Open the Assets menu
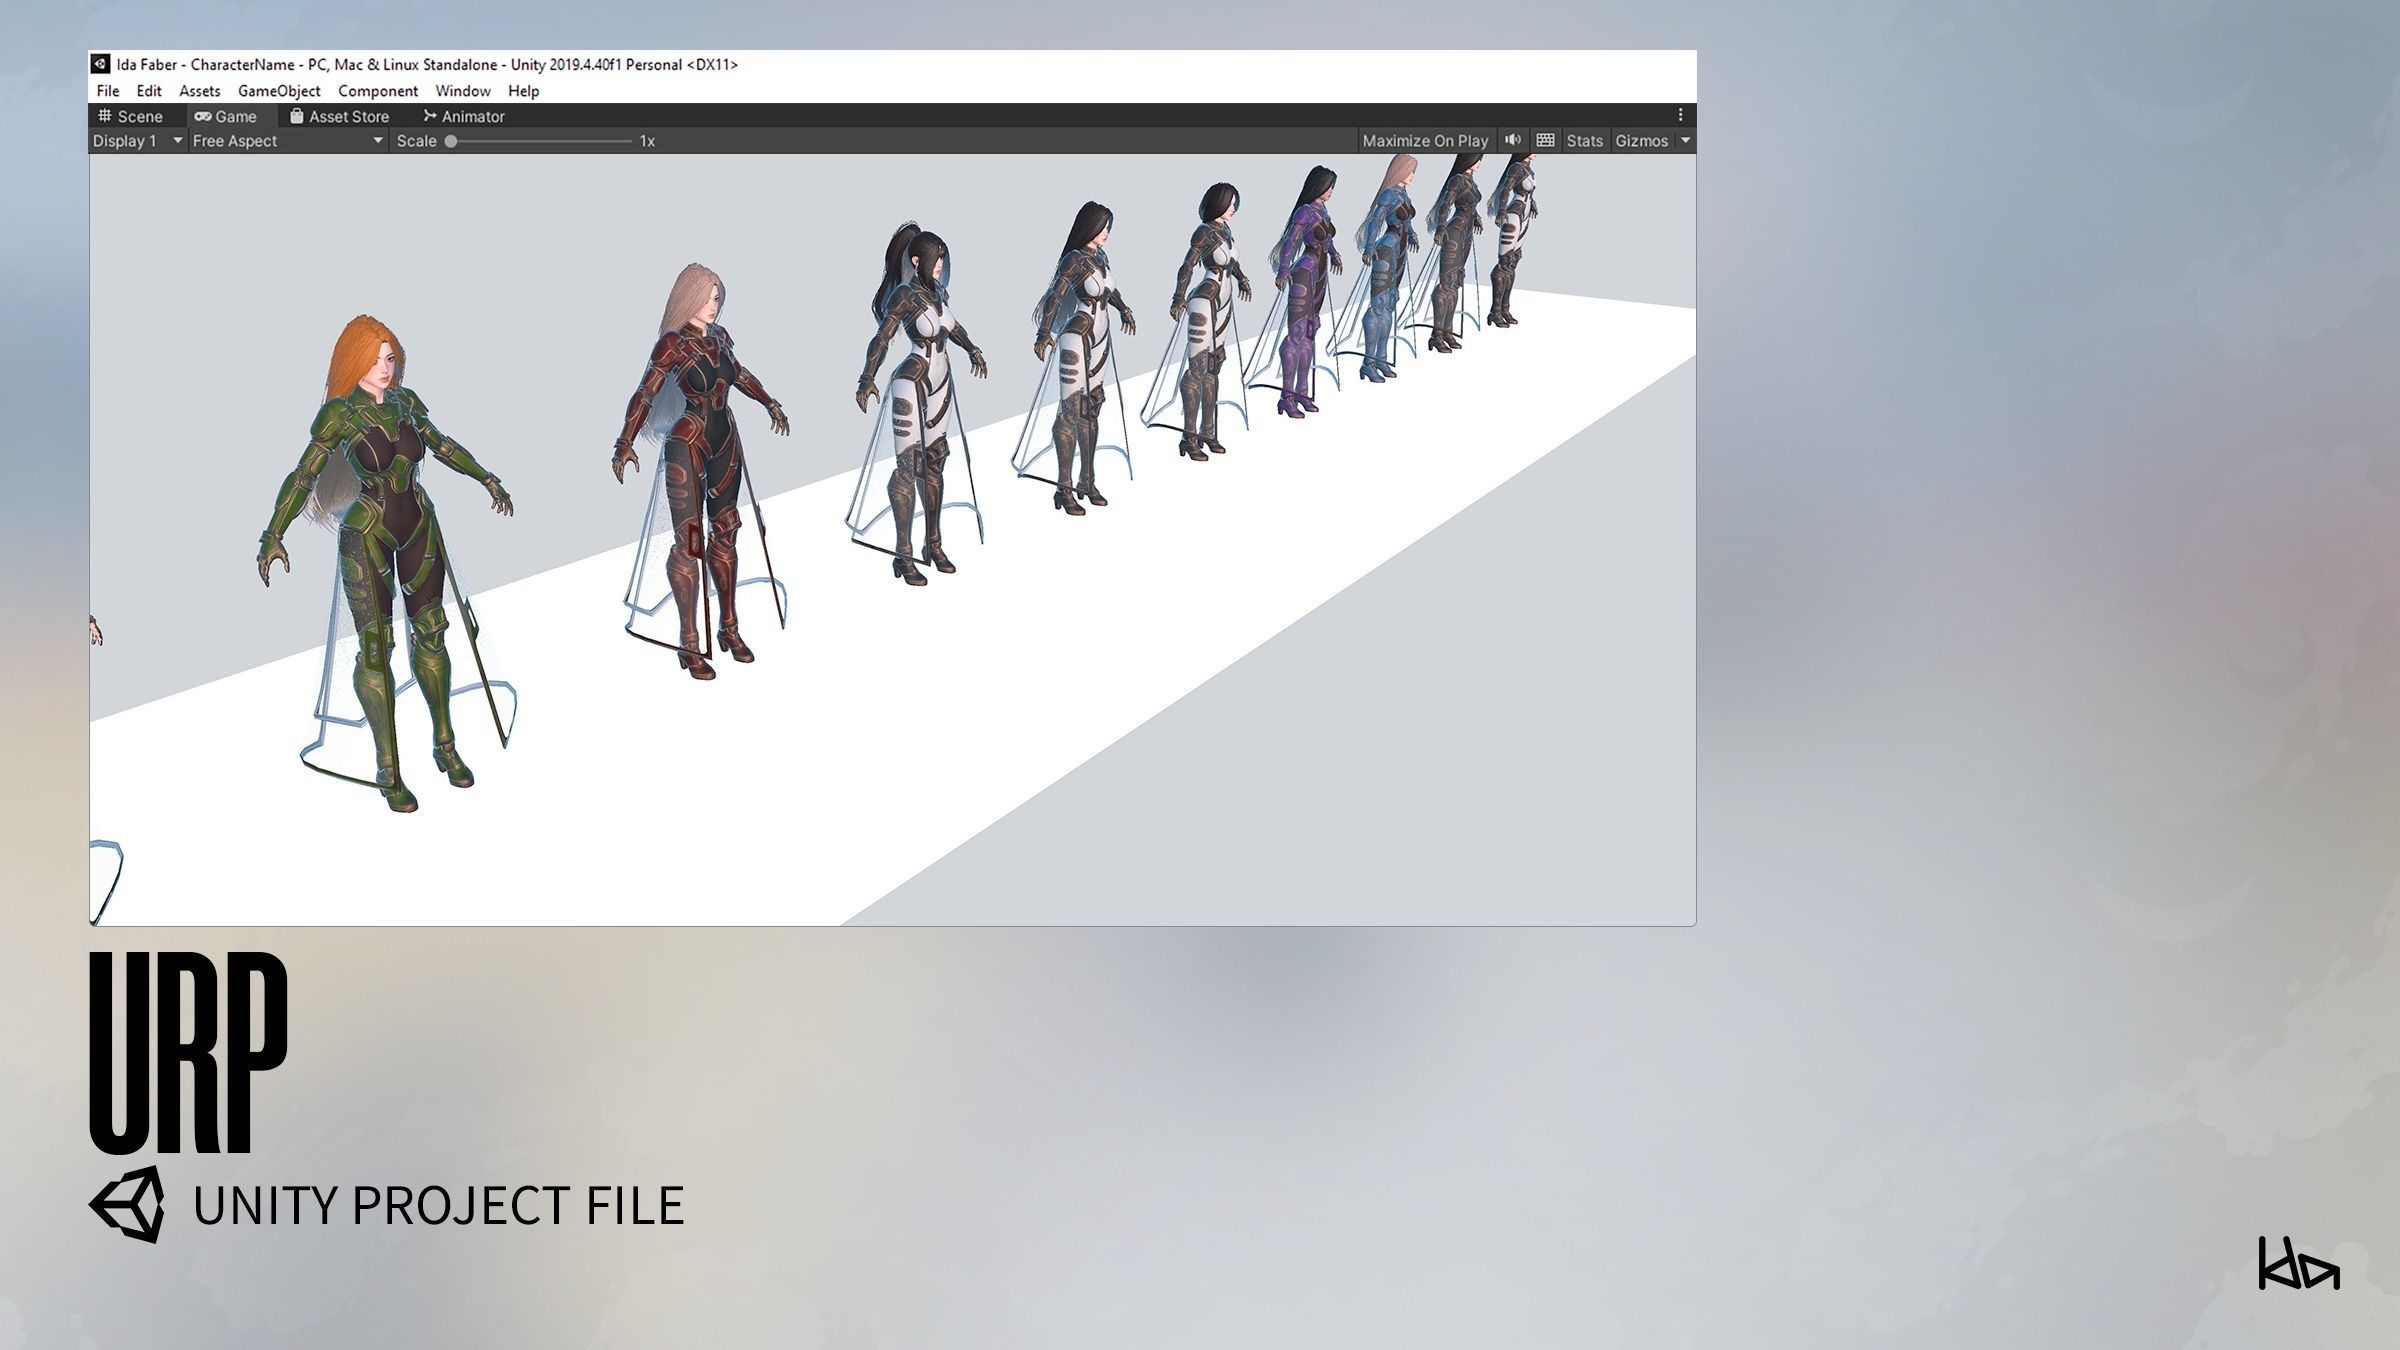The width and height of the screenshot is (2400, 1350). pos(200,91)
